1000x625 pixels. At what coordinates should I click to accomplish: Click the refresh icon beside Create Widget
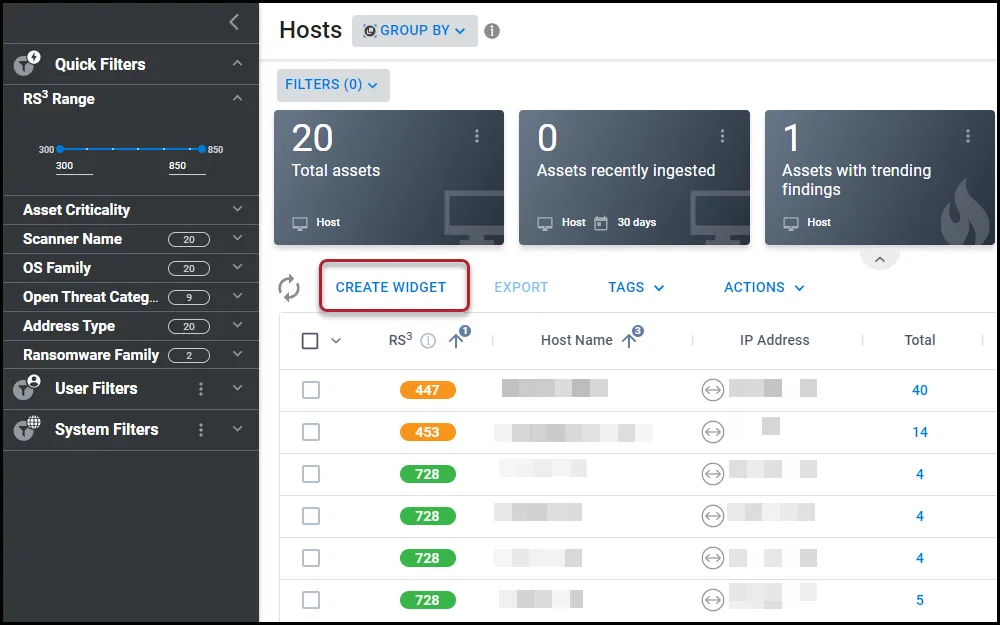click(x=289, y=288)
